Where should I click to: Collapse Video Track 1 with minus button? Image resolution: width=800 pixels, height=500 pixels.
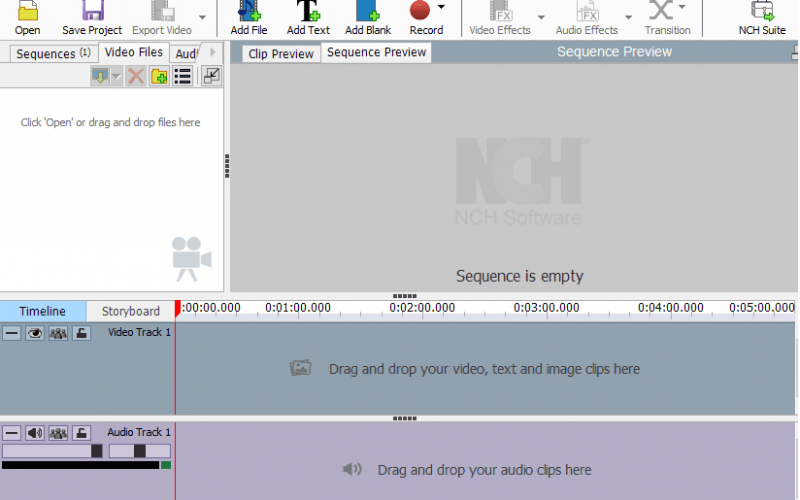pyautogui.click(x=12, y=333)
